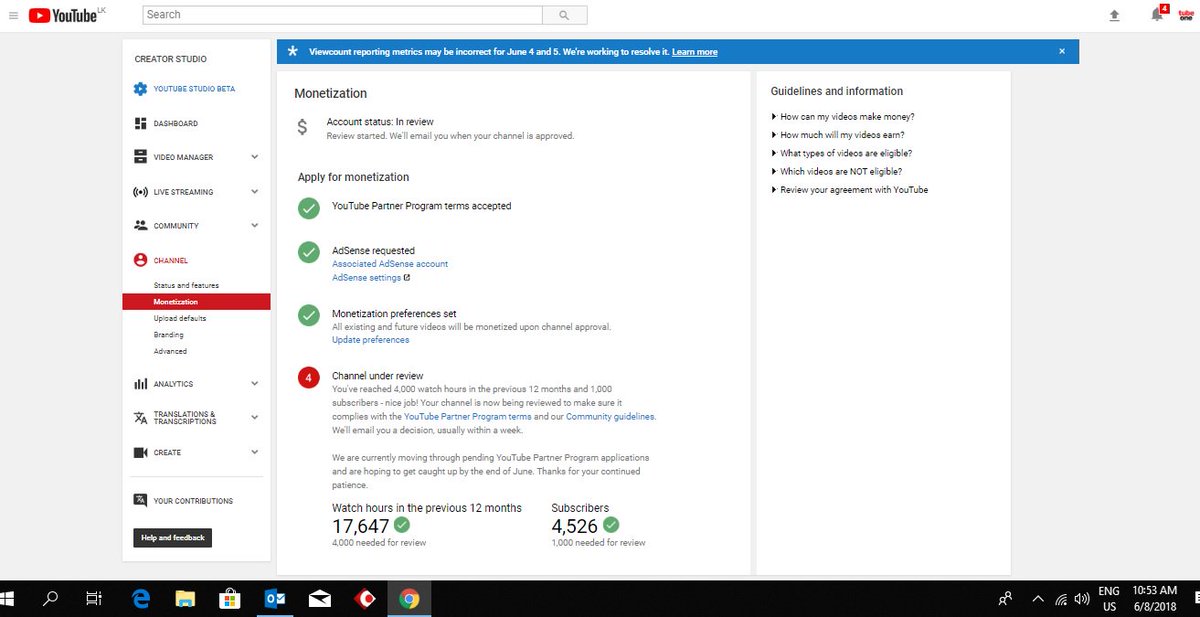
Task: Open the notifications bell
Action: pyautogui.click(x=1157, y=15)
